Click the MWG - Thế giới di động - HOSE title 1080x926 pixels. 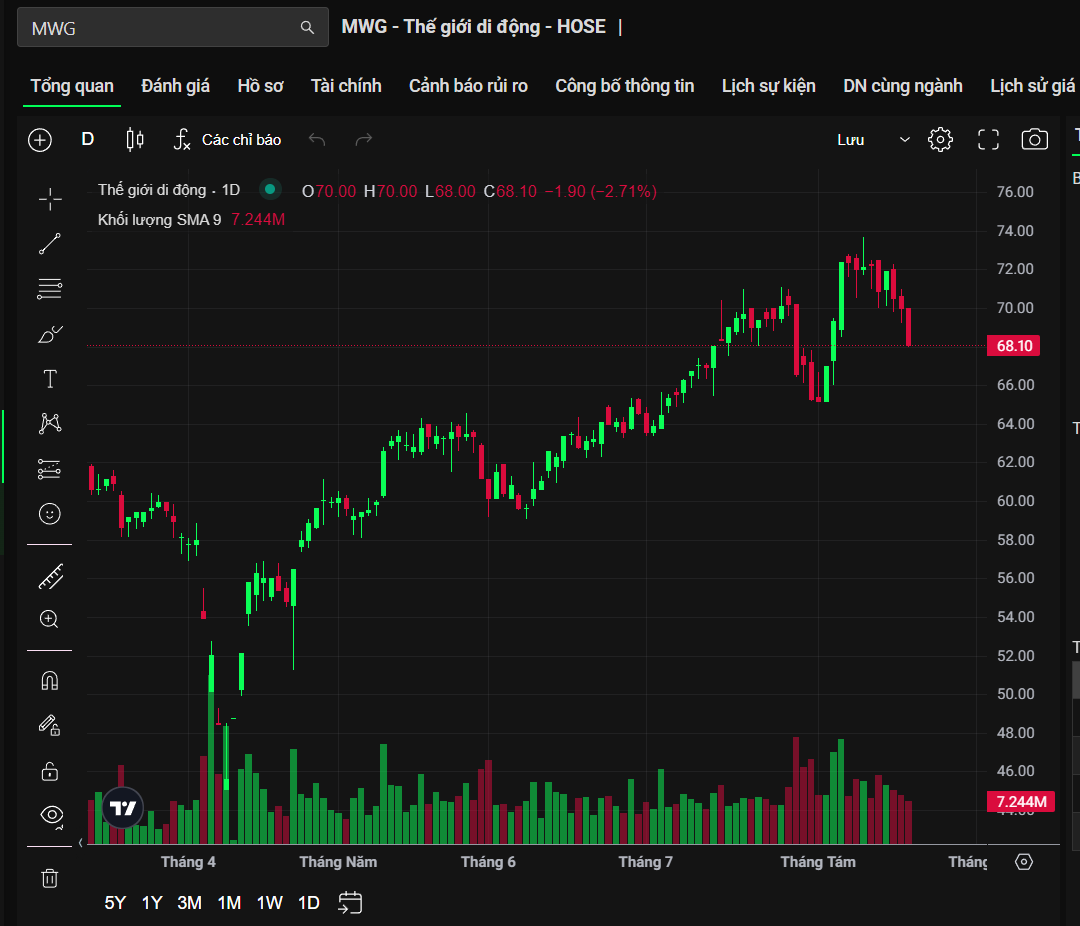[474, 27]
